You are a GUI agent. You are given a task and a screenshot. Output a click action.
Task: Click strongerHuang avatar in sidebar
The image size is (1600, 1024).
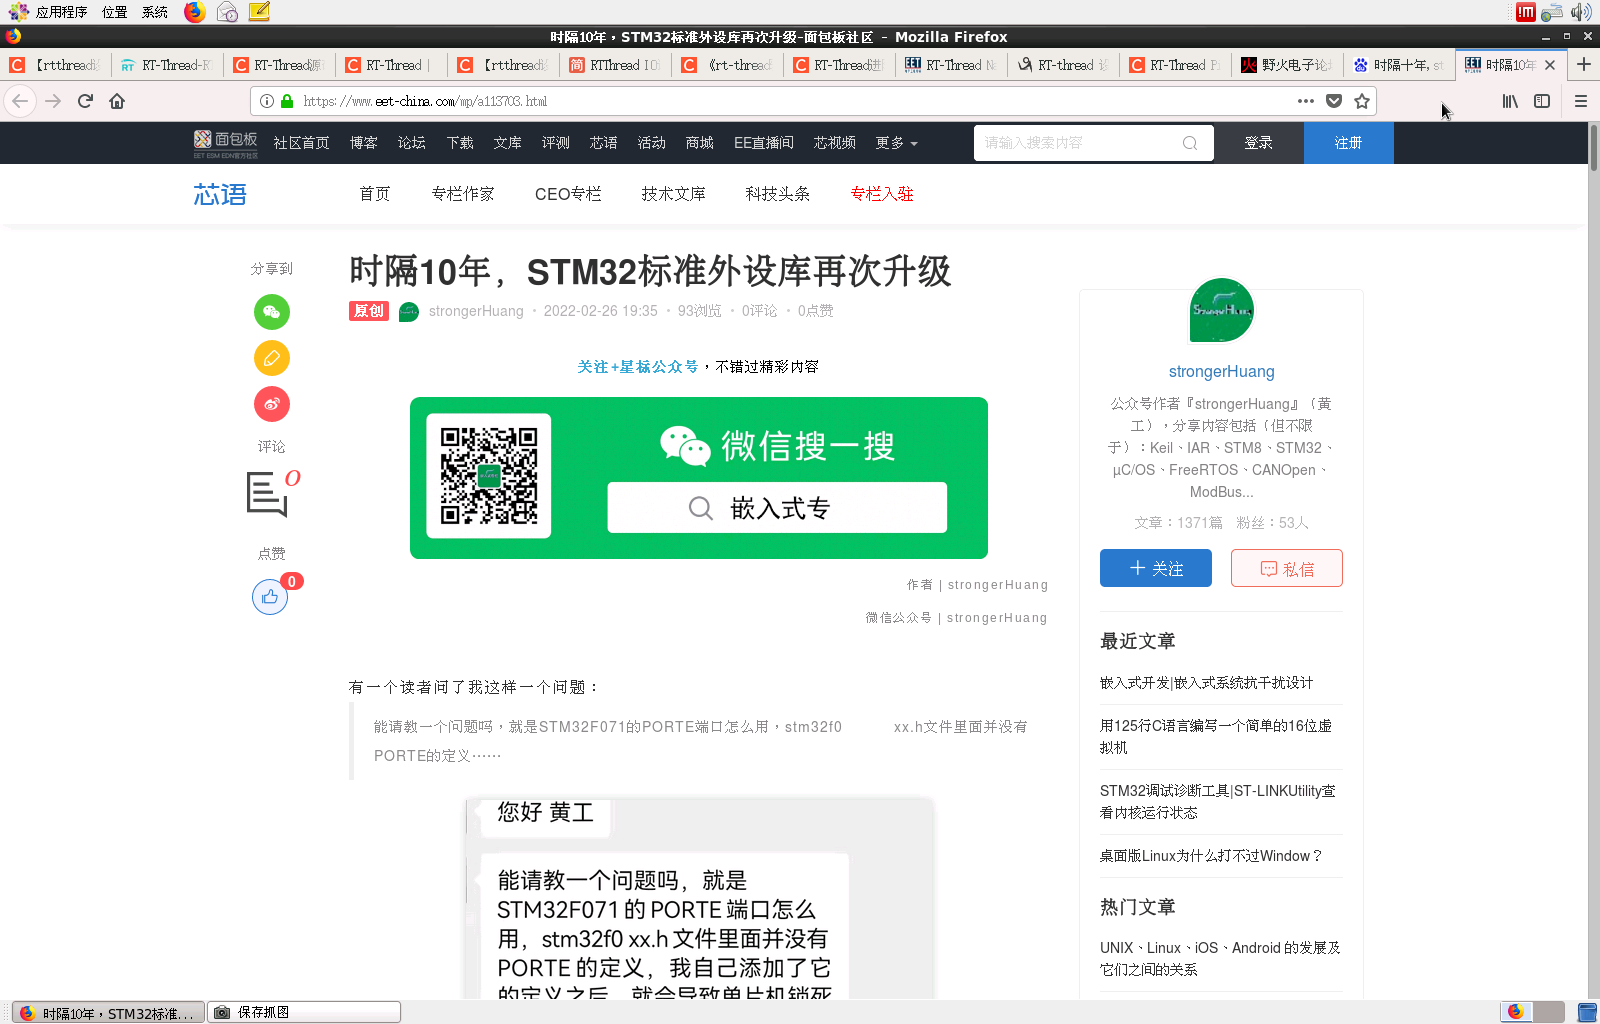click(x=1222, y=310)
